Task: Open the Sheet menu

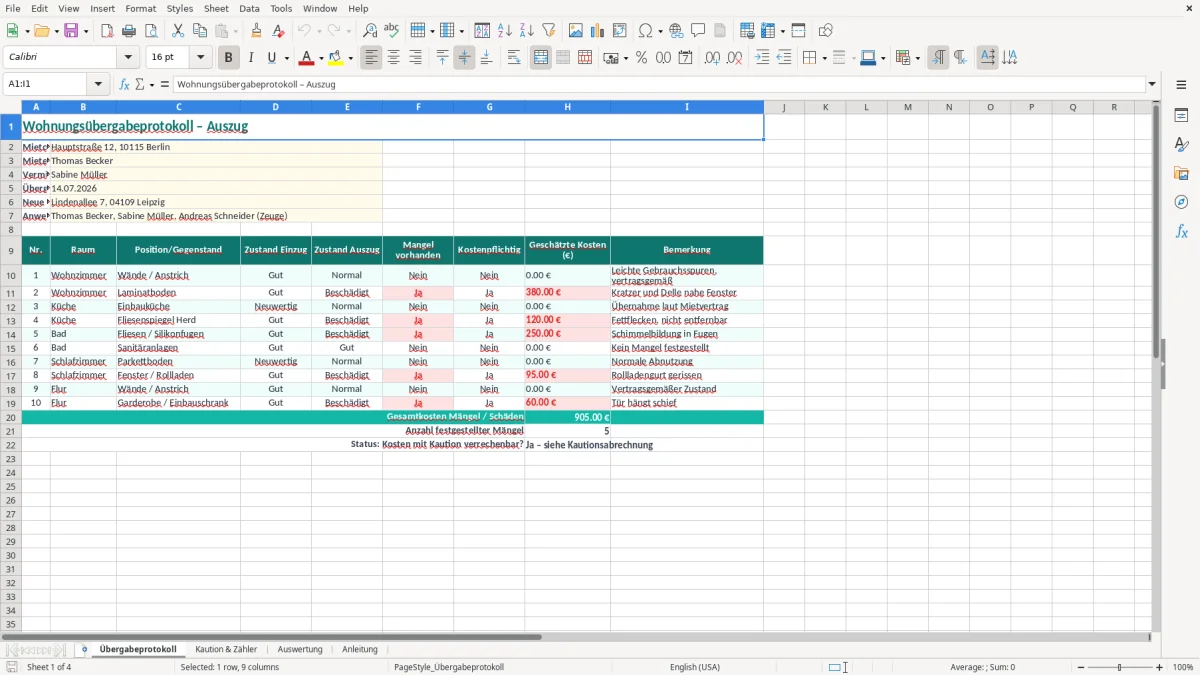Action: tap(216, 8)
